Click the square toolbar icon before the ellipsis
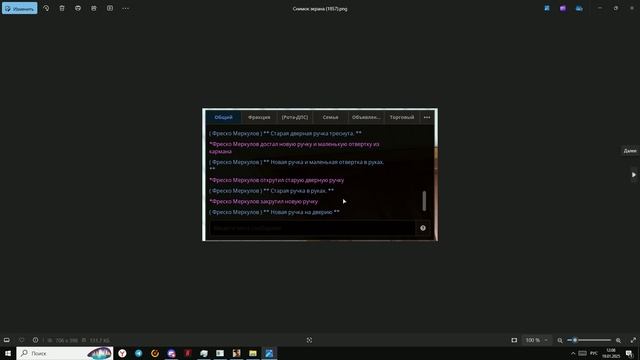Image resolution: width=640 pixels, height=360 pixels. [x=110, y=8]
